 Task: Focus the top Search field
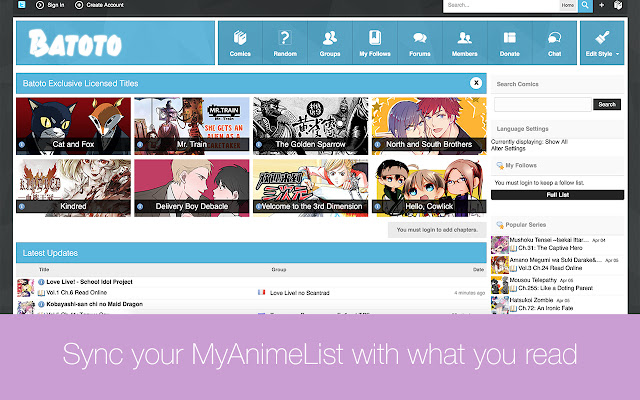click(501, 5)
